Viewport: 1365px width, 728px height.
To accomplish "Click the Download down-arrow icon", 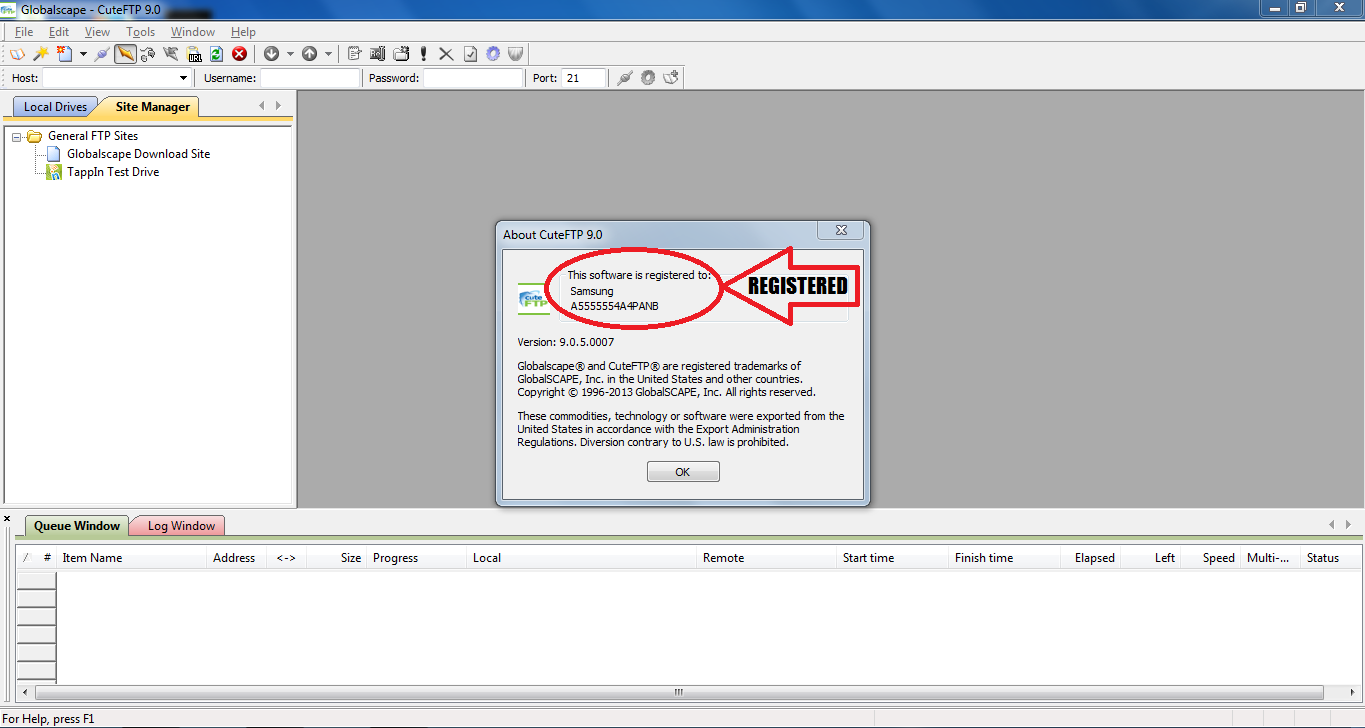I will pos(271,54).
